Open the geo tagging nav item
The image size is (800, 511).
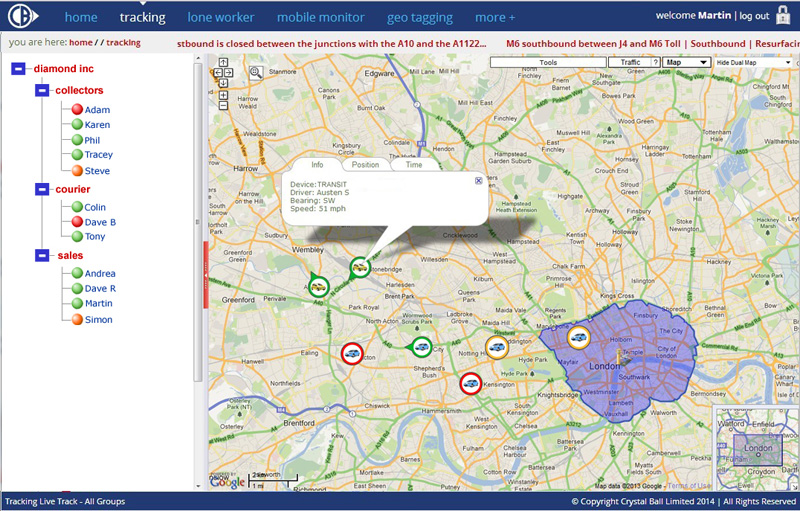419,18
